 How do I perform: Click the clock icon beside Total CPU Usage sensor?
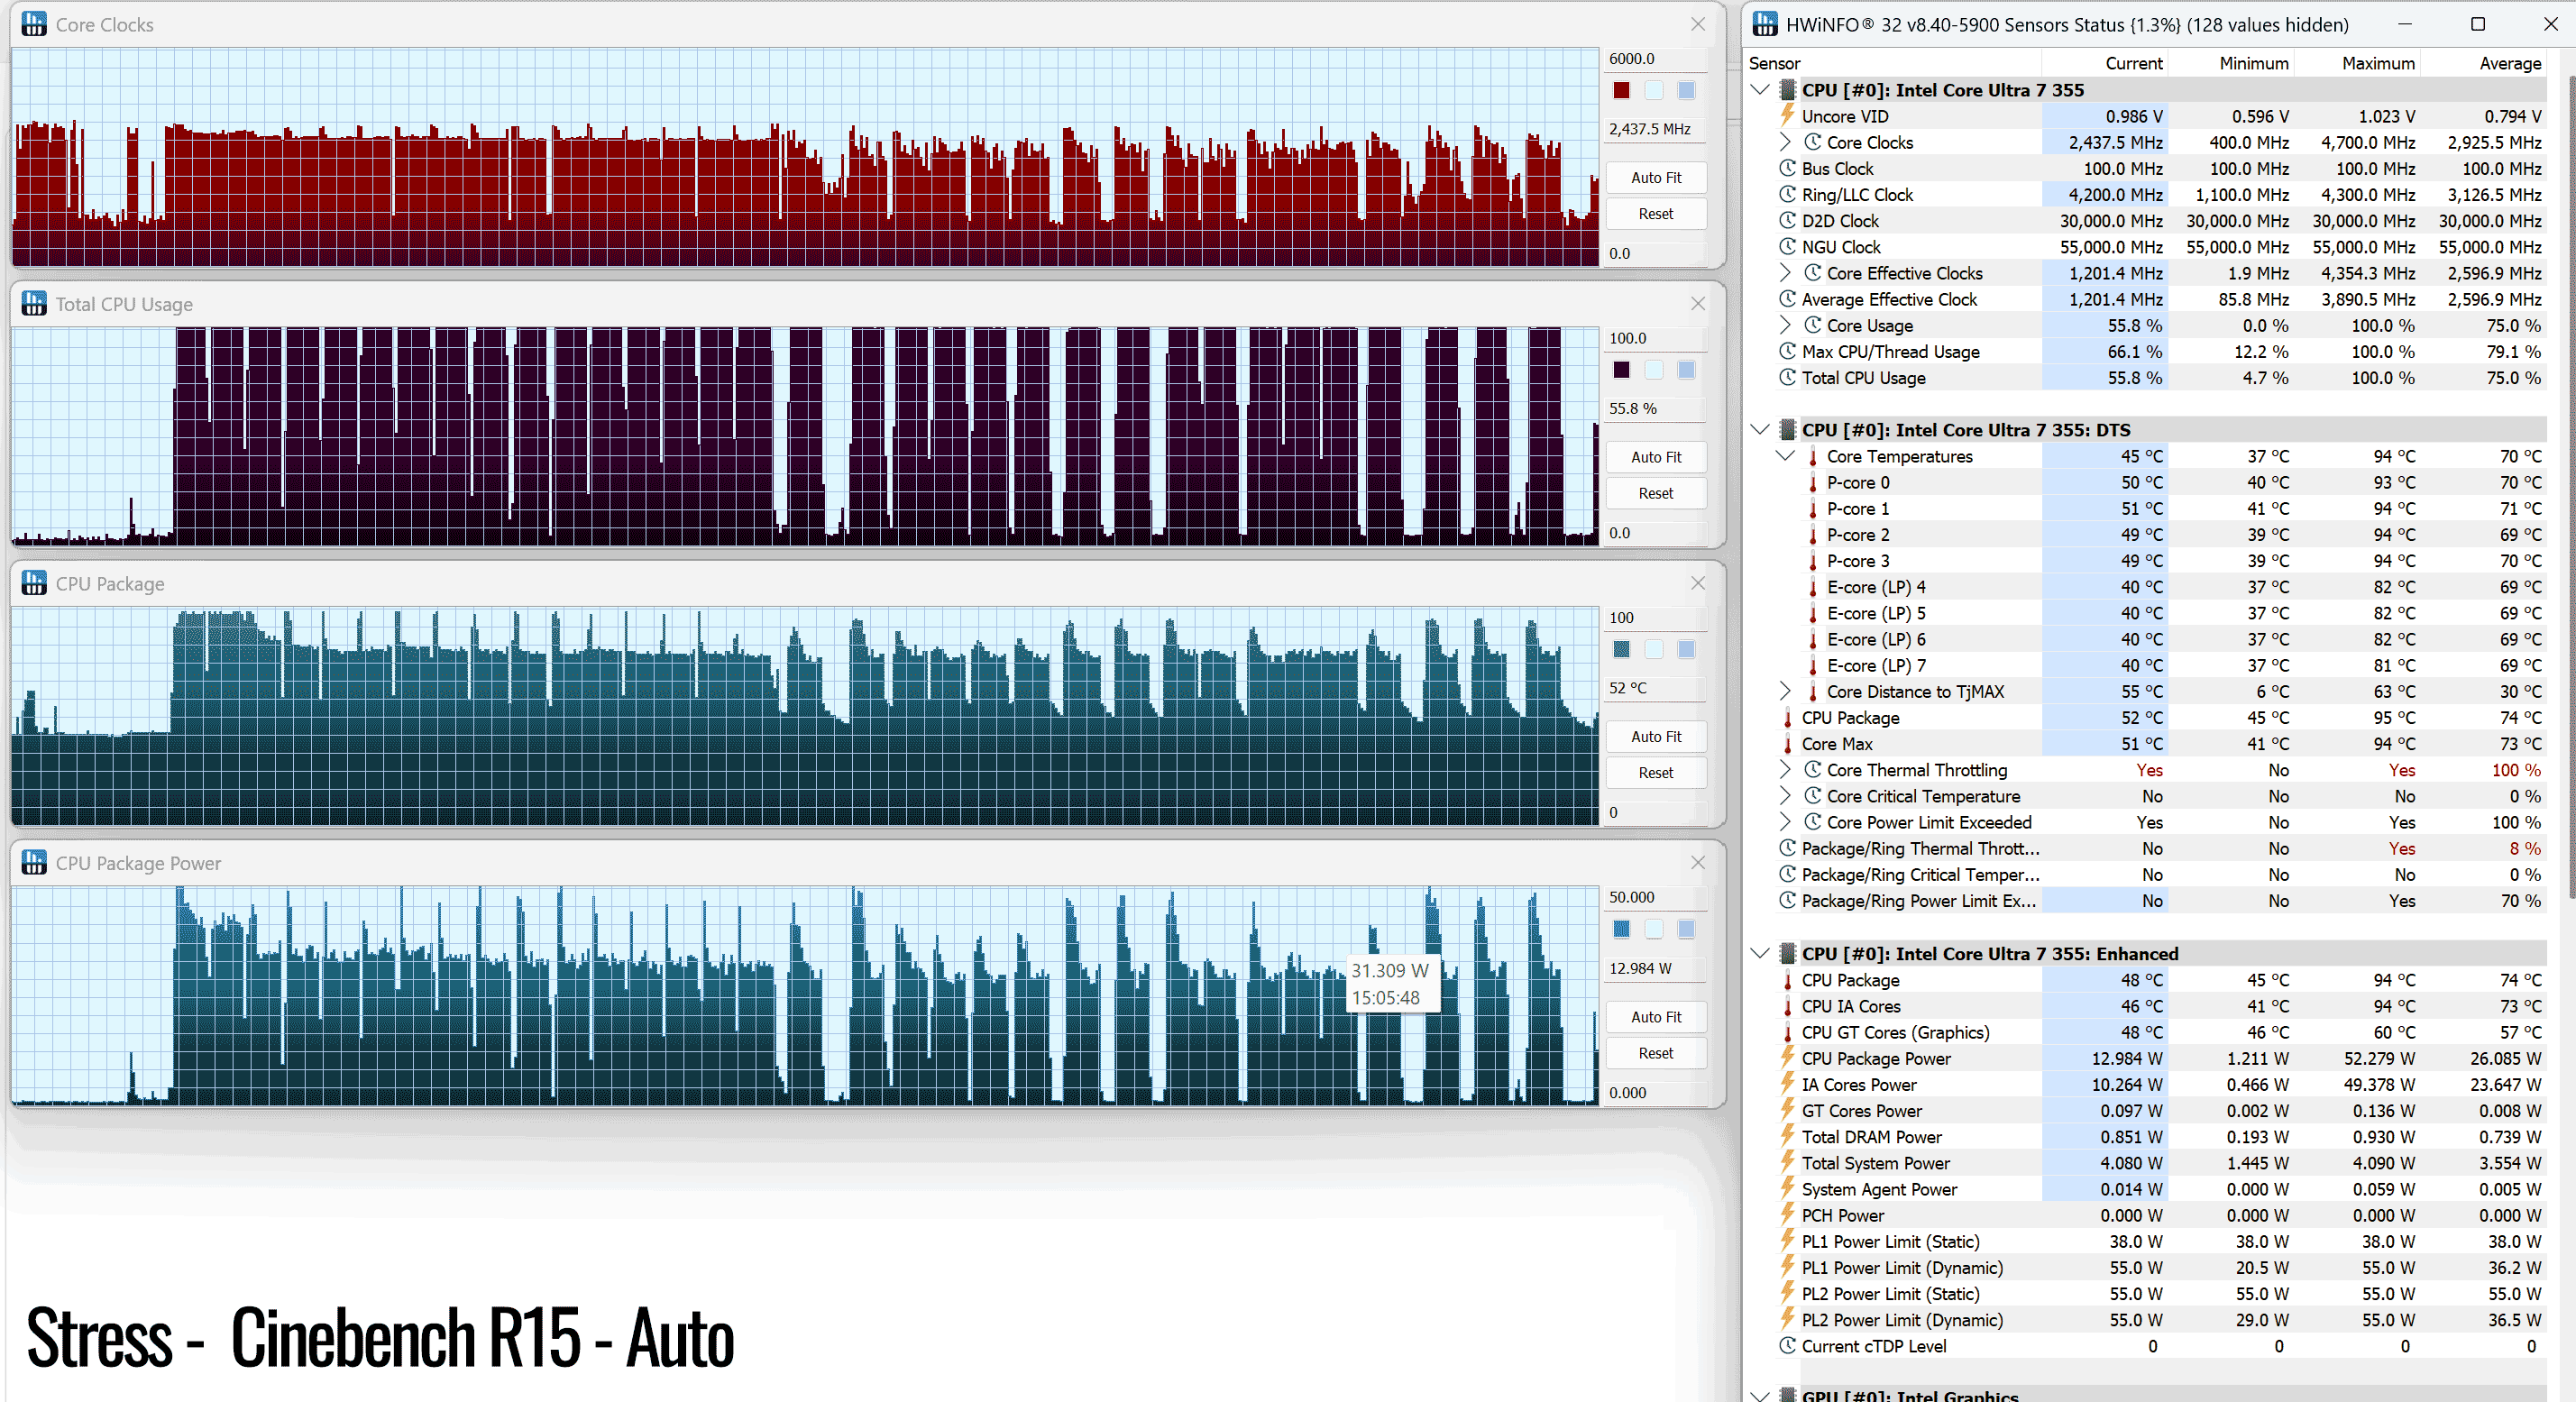1788,377
